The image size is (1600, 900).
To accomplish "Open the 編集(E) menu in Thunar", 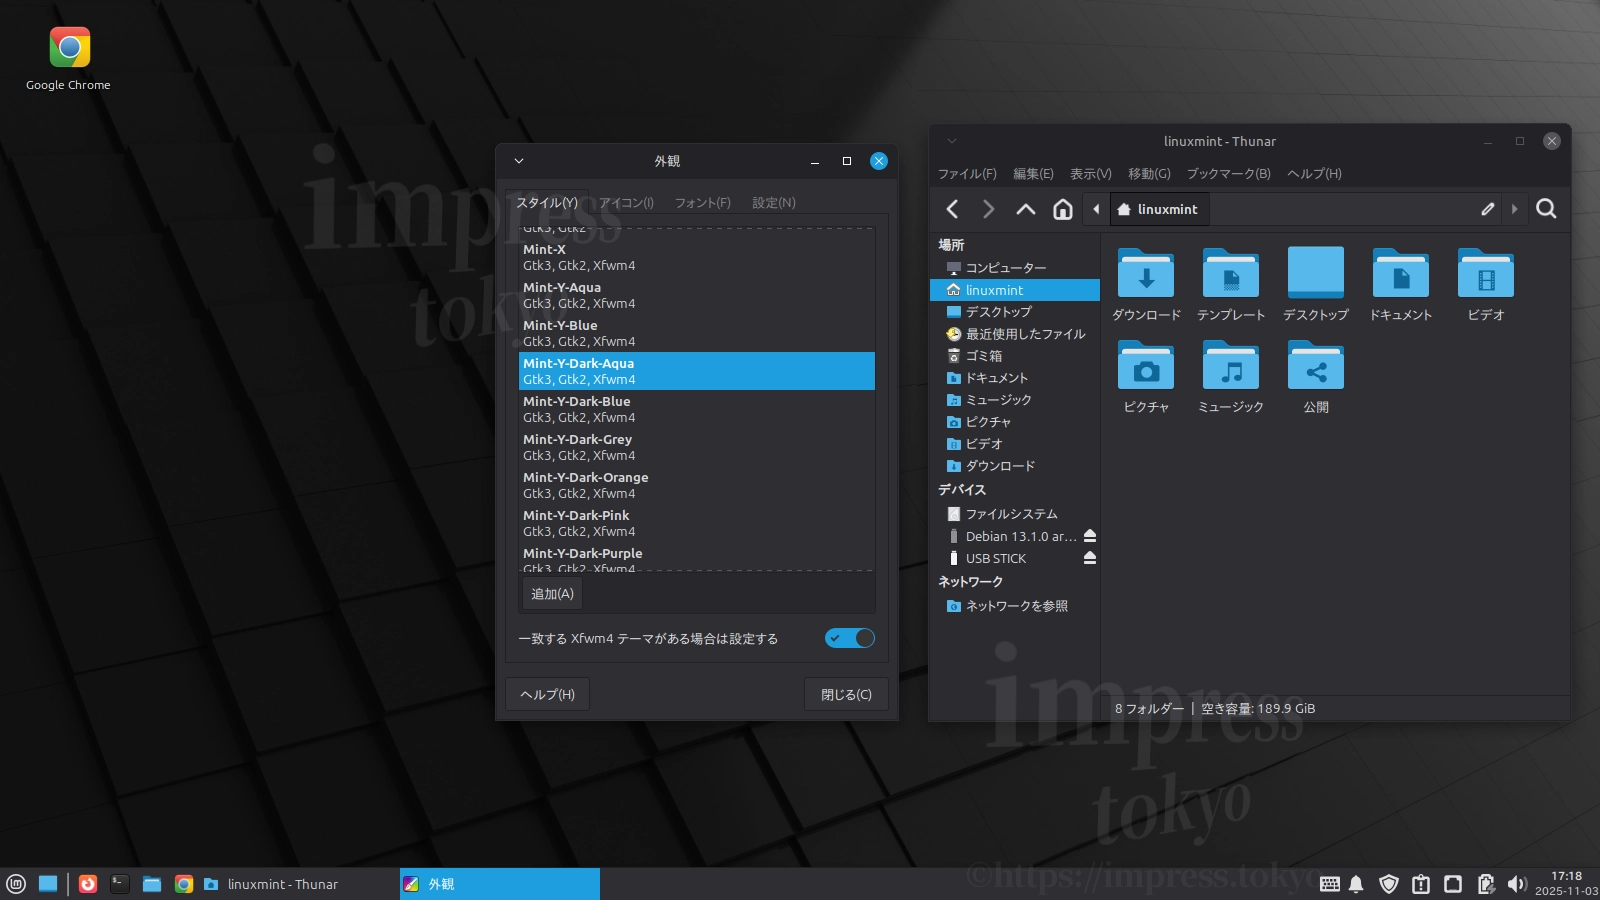I will coord(1033,174).
